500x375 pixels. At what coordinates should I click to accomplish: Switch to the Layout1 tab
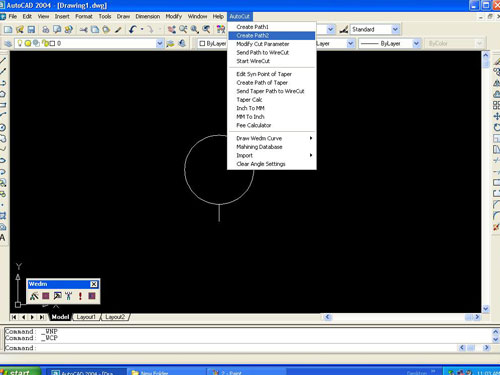[86, 317]
